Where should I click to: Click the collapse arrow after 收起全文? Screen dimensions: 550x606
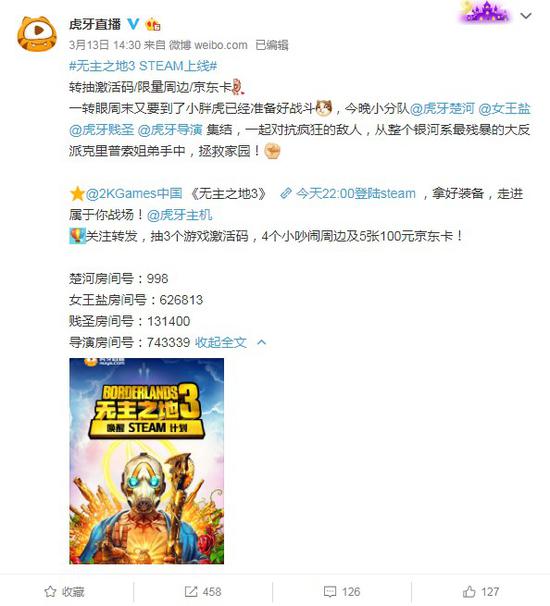coord(262,342)
